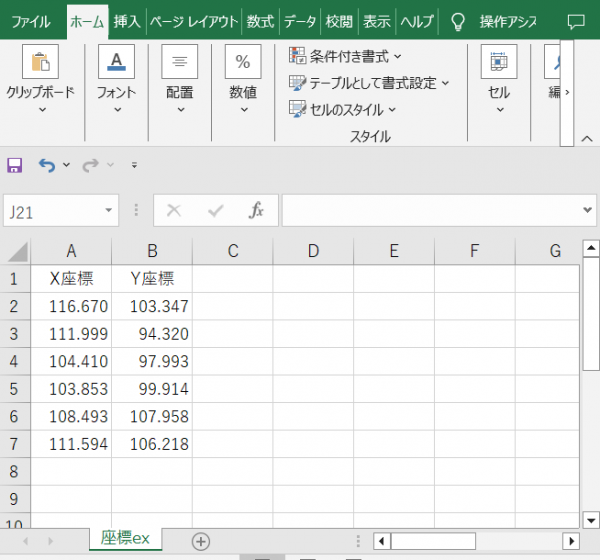Expand Format as Table (テーブルとして書式設定) dropdown
This screenshot has height=560, width=600.
[x=369, y=83]
